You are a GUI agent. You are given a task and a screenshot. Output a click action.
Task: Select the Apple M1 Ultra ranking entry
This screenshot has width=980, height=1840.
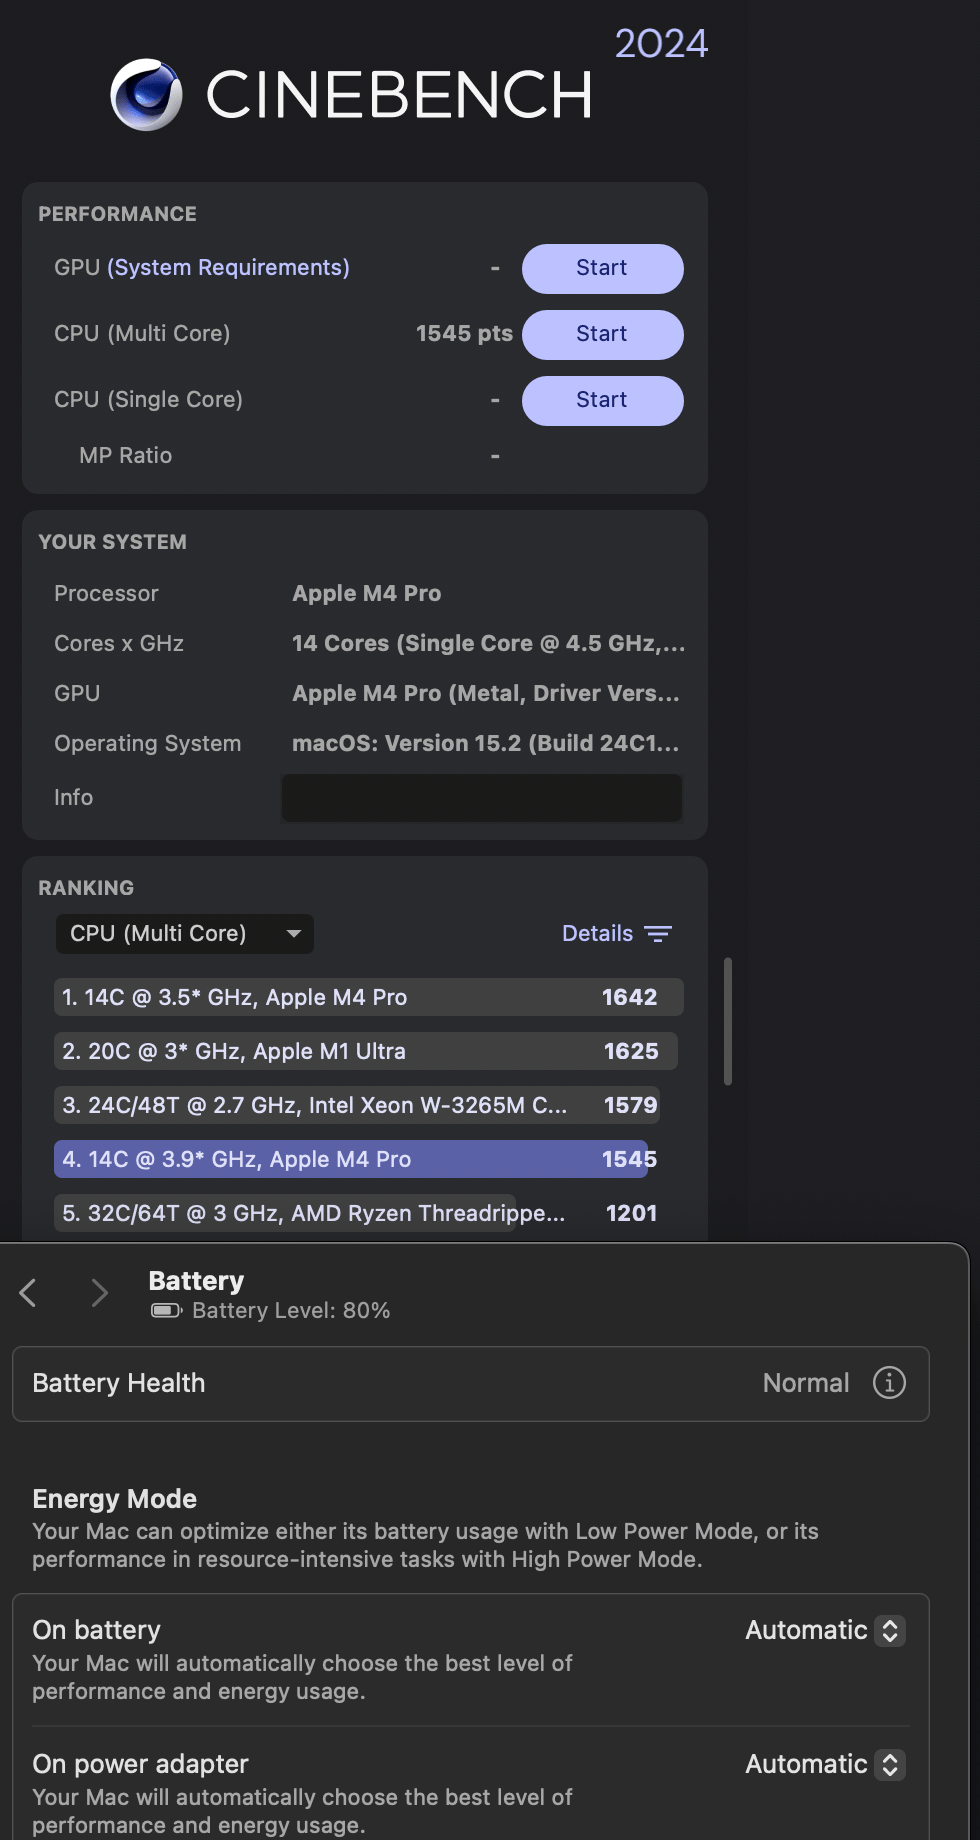point(365,1052)
